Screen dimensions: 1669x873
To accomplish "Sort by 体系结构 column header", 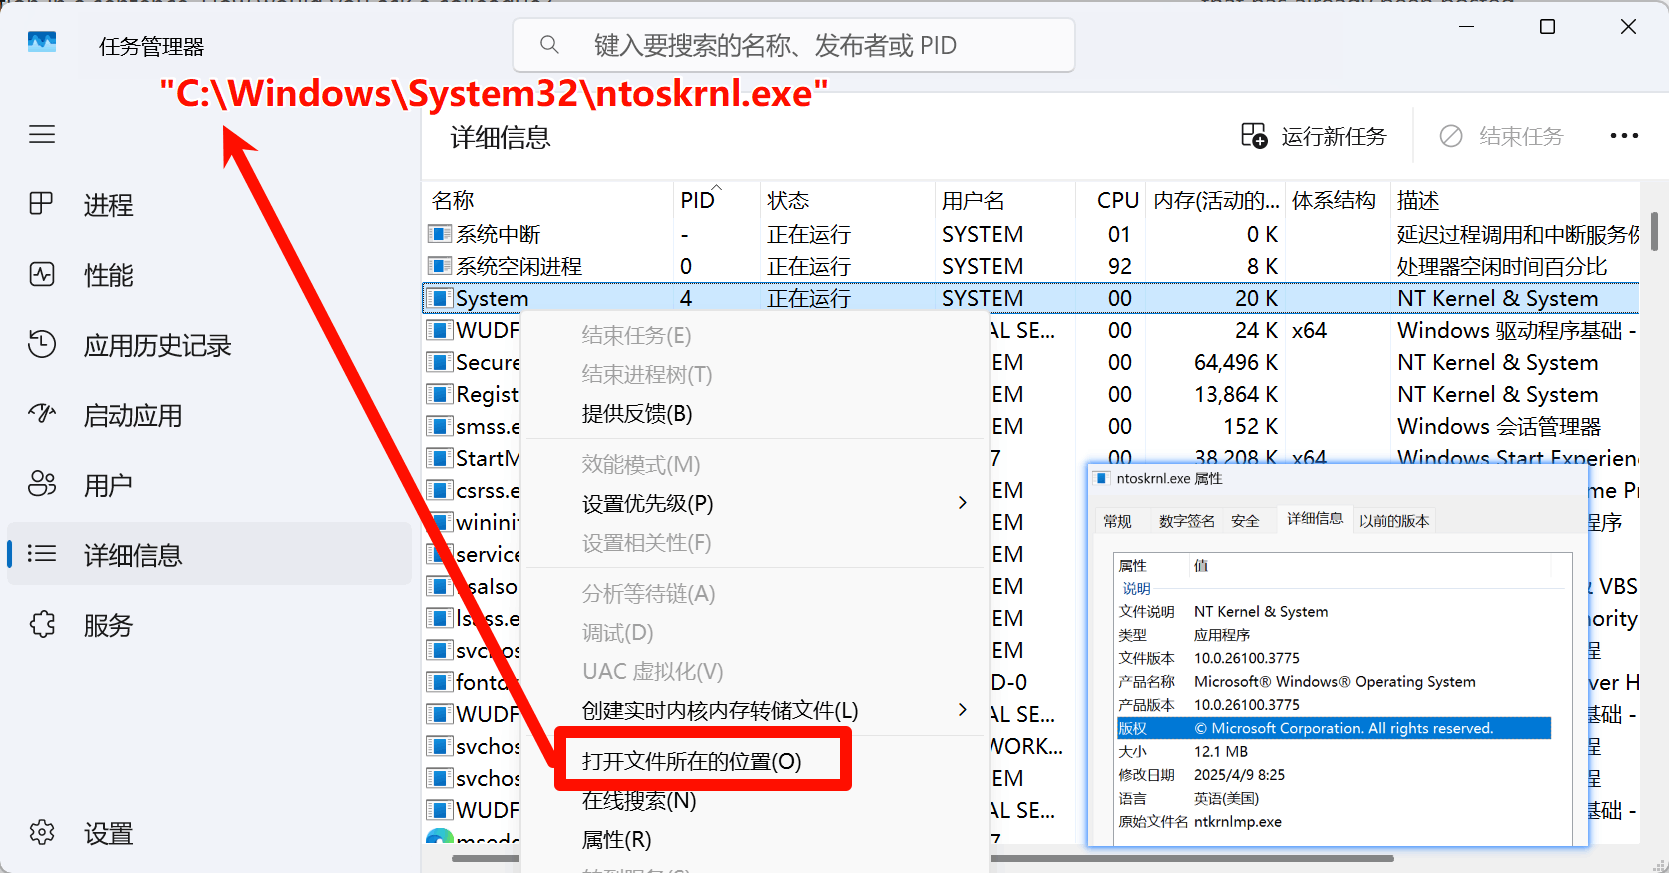I will pos(1338,200).
